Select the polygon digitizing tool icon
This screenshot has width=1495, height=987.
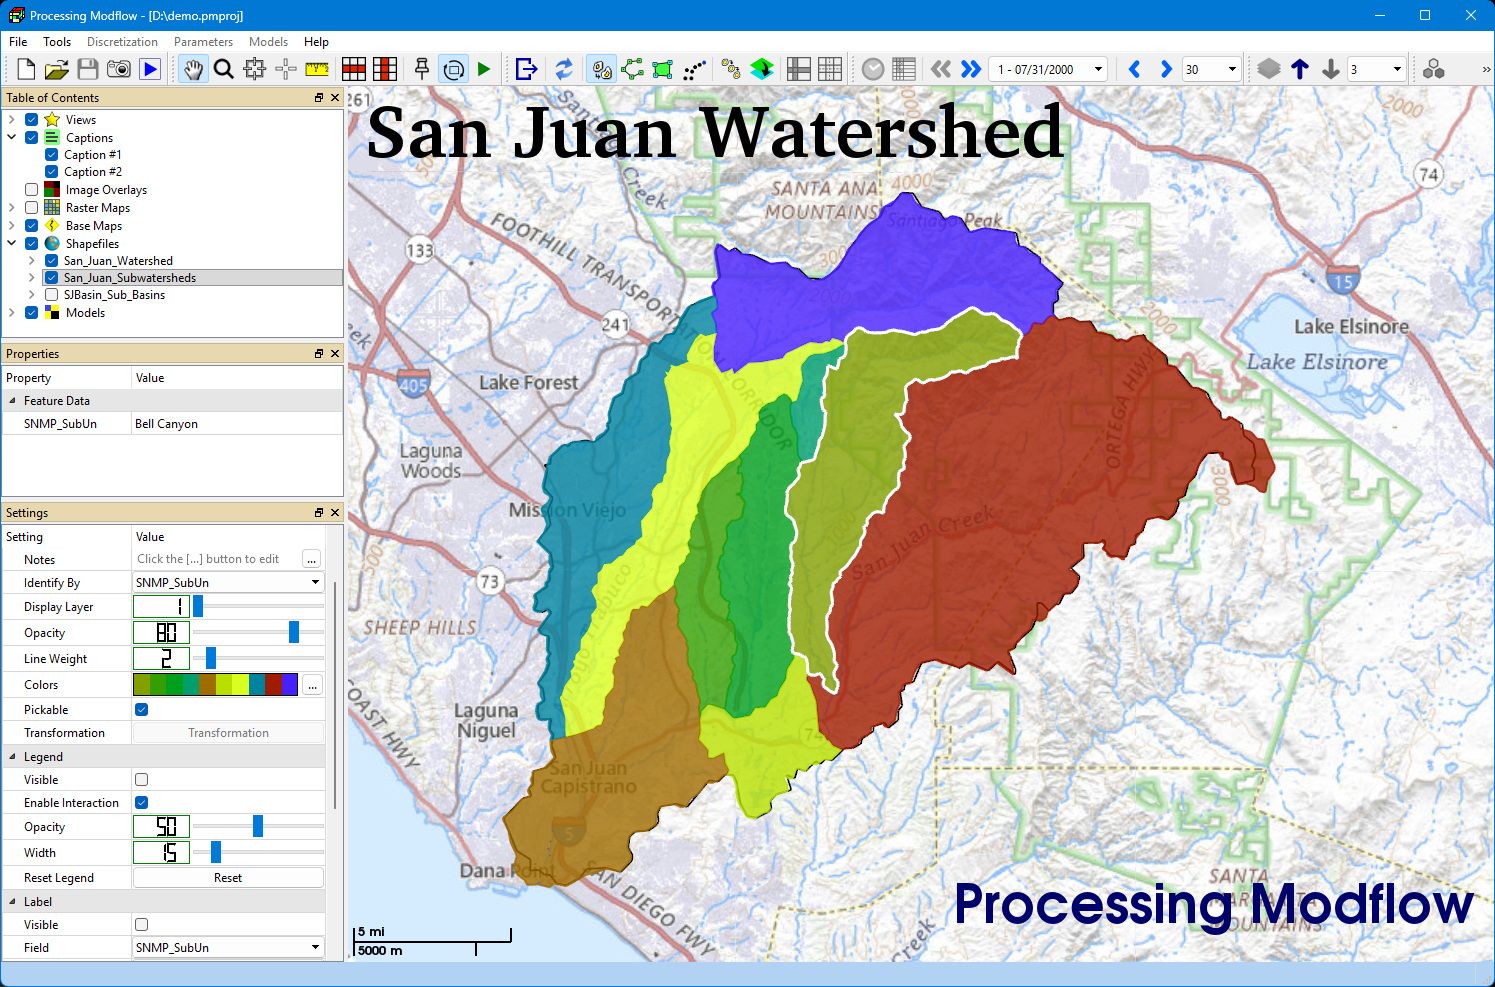pos(662,69)
